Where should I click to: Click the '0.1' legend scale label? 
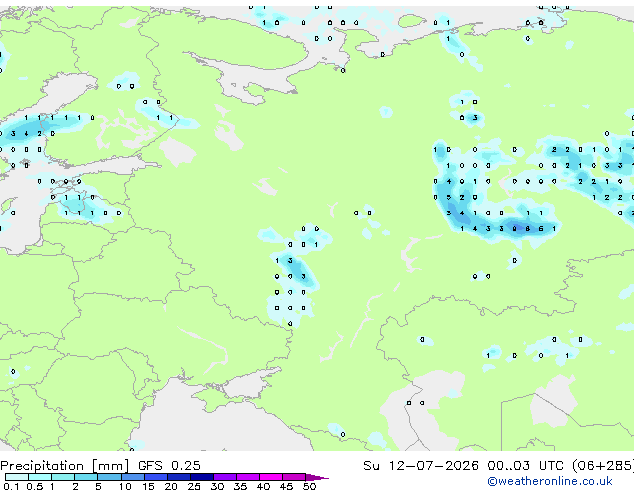pyautogui.click(x=11, y=486)
